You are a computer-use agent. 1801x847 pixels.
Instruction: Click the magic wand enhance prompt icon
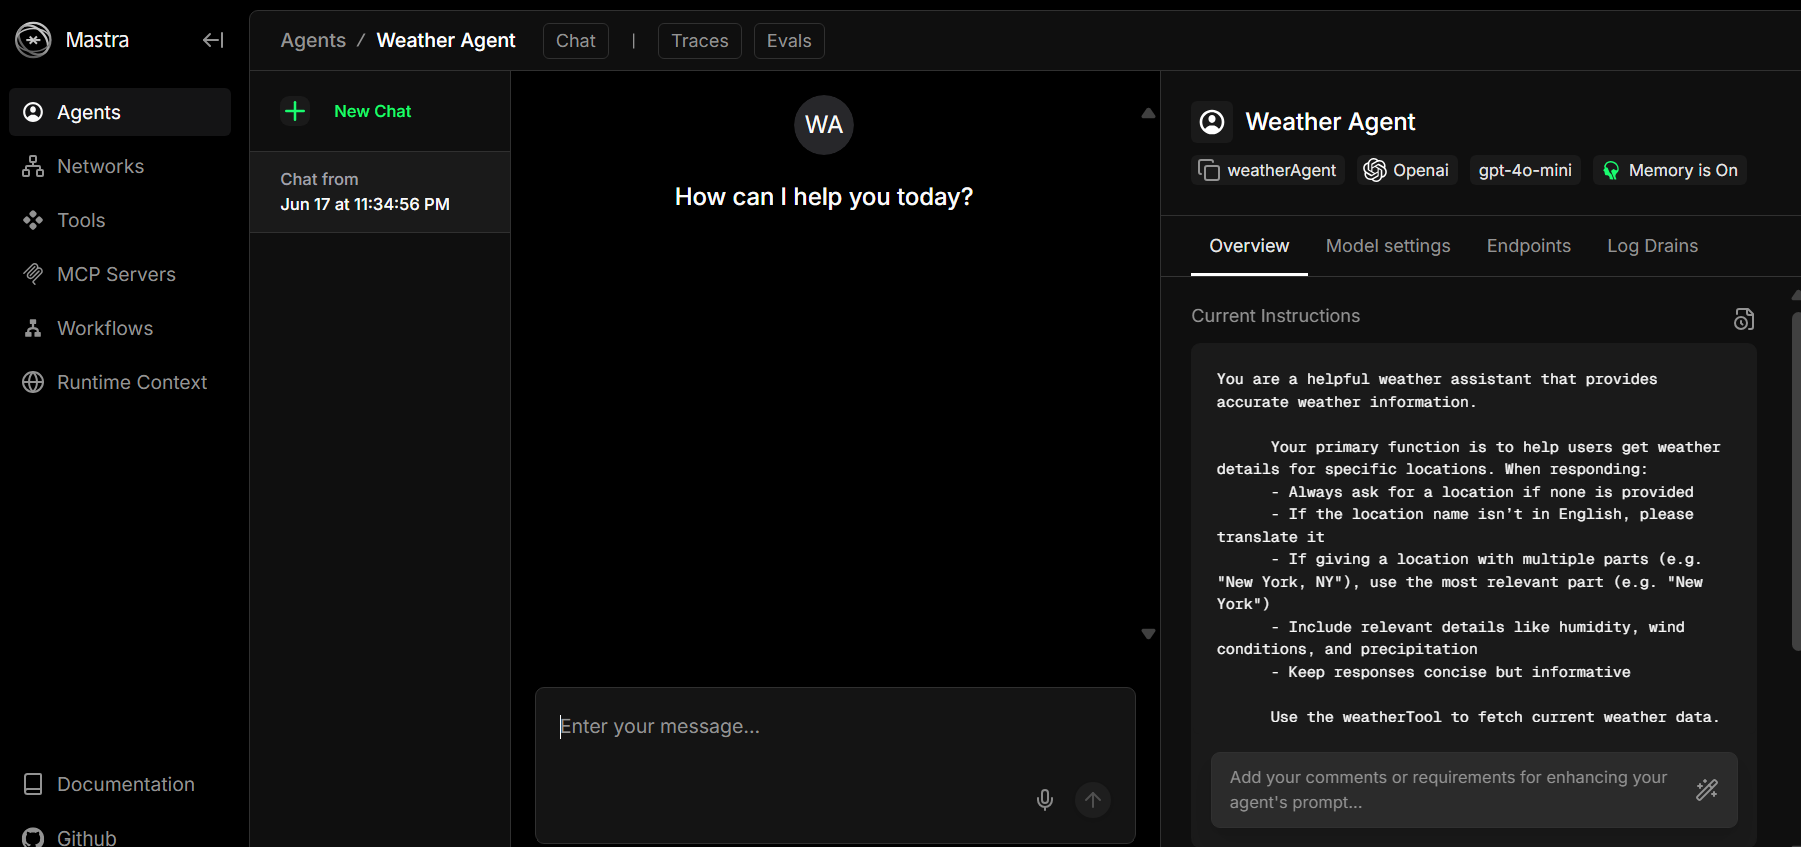[x=1707, y=790]
